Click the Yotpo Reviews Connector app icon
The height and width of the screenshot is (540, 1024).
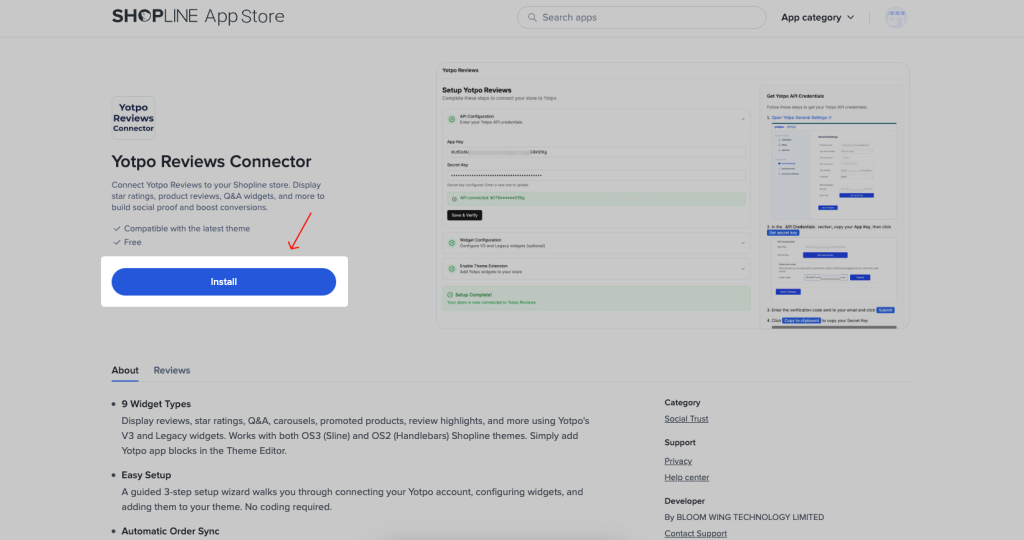[133, 117]
